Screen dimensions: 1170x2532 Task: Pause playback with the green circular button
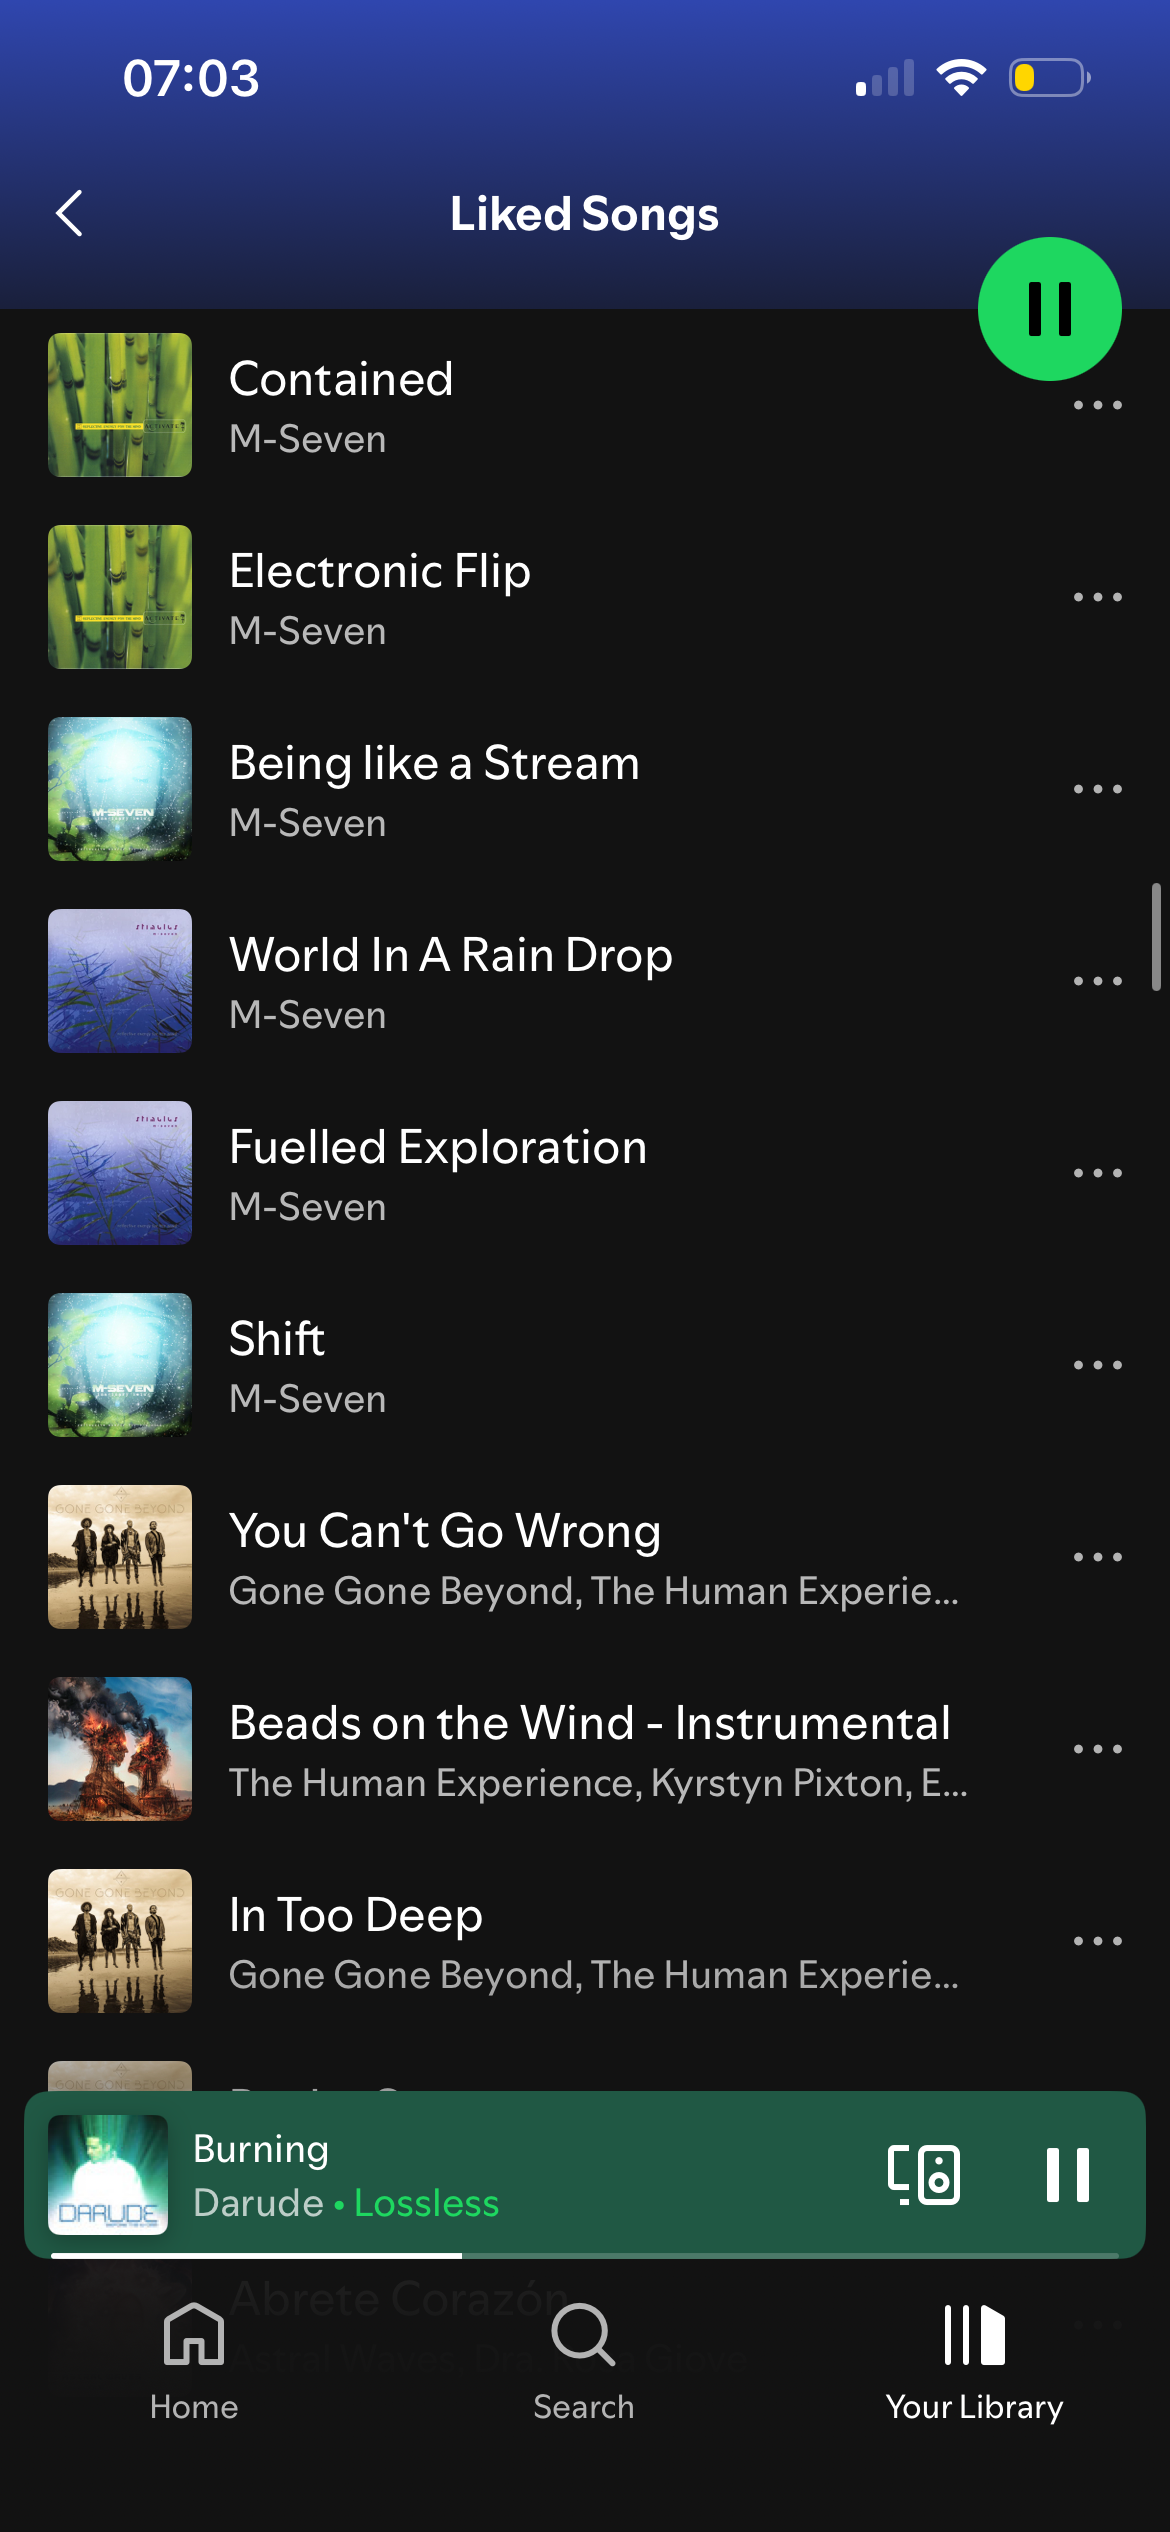pos(1049,308)
